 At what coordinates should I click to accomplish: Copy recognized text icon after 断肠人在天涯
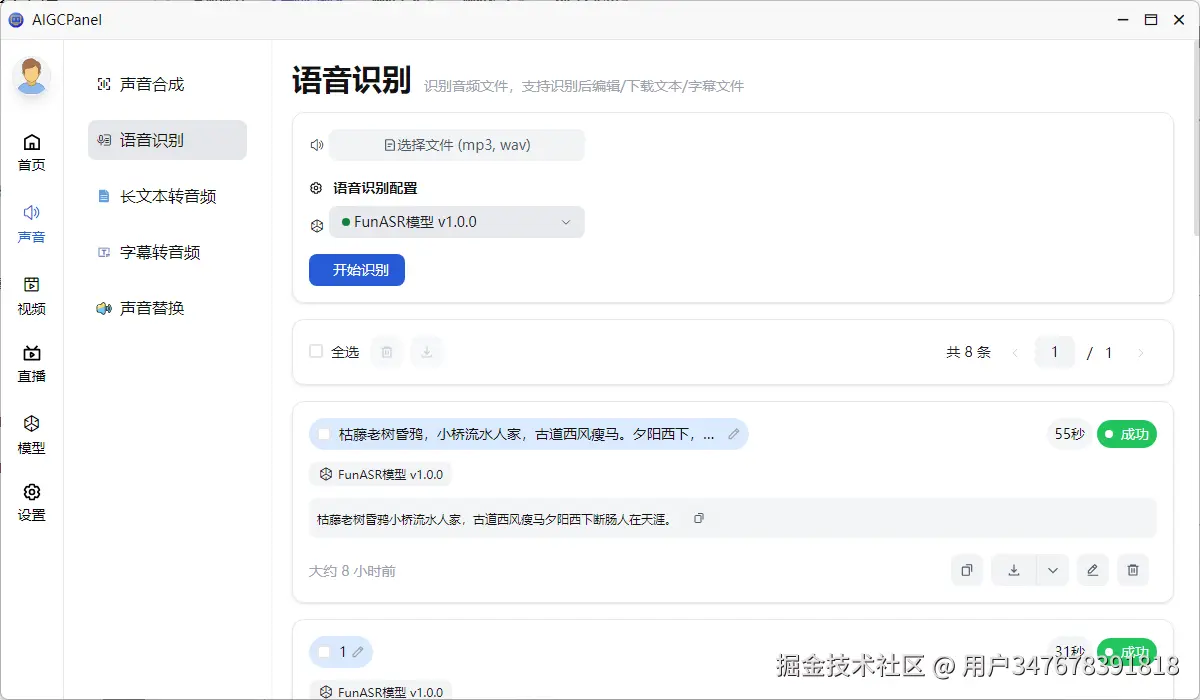pyautogui.click(x=699, y=518)
